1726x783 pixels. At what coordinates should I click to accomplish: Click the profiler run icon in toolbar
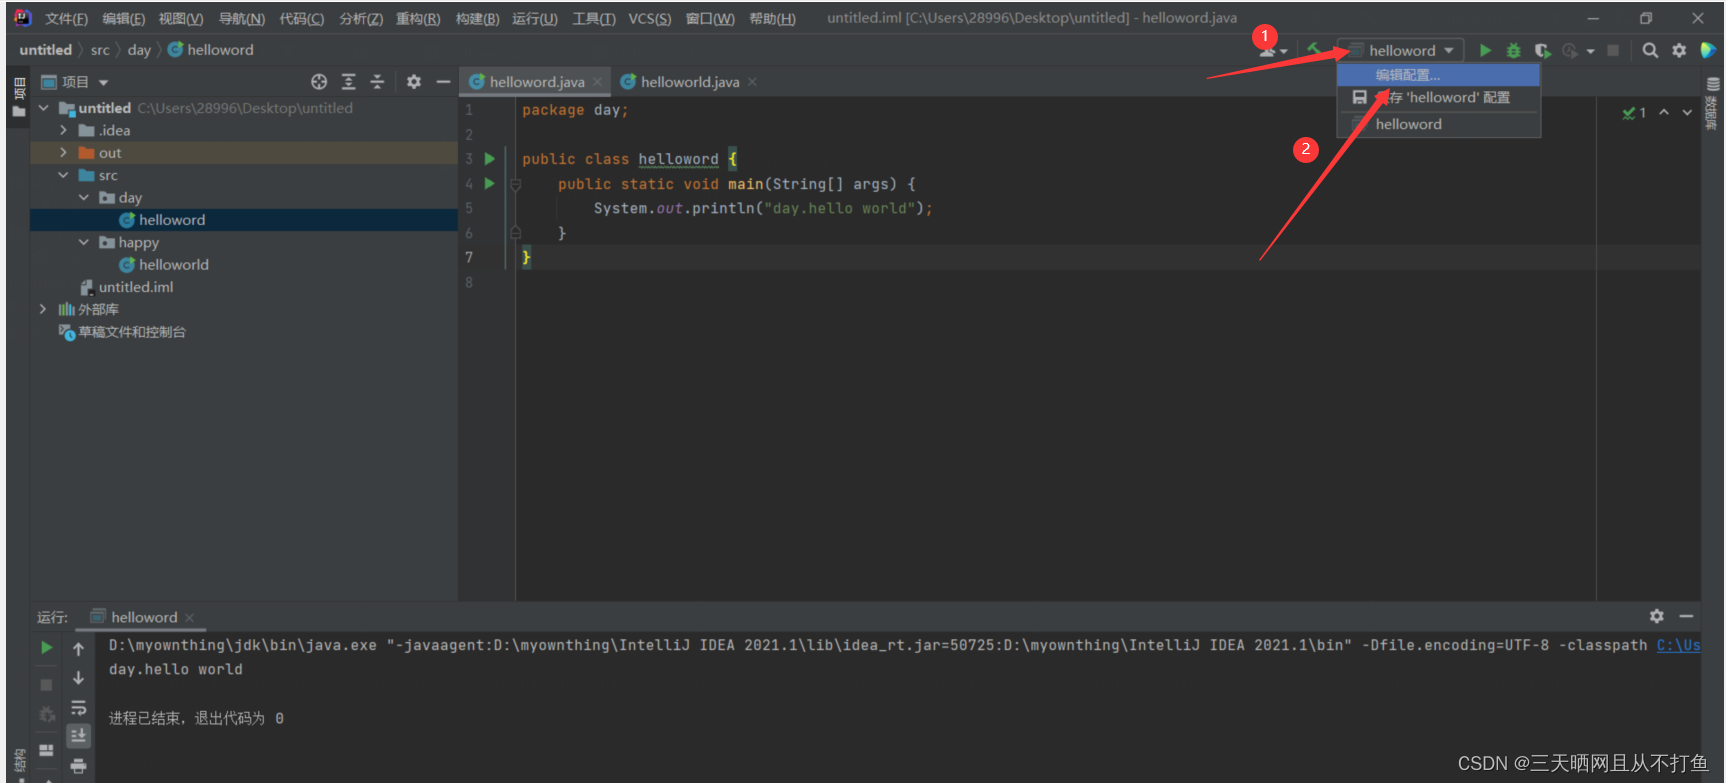point(1570,50)
